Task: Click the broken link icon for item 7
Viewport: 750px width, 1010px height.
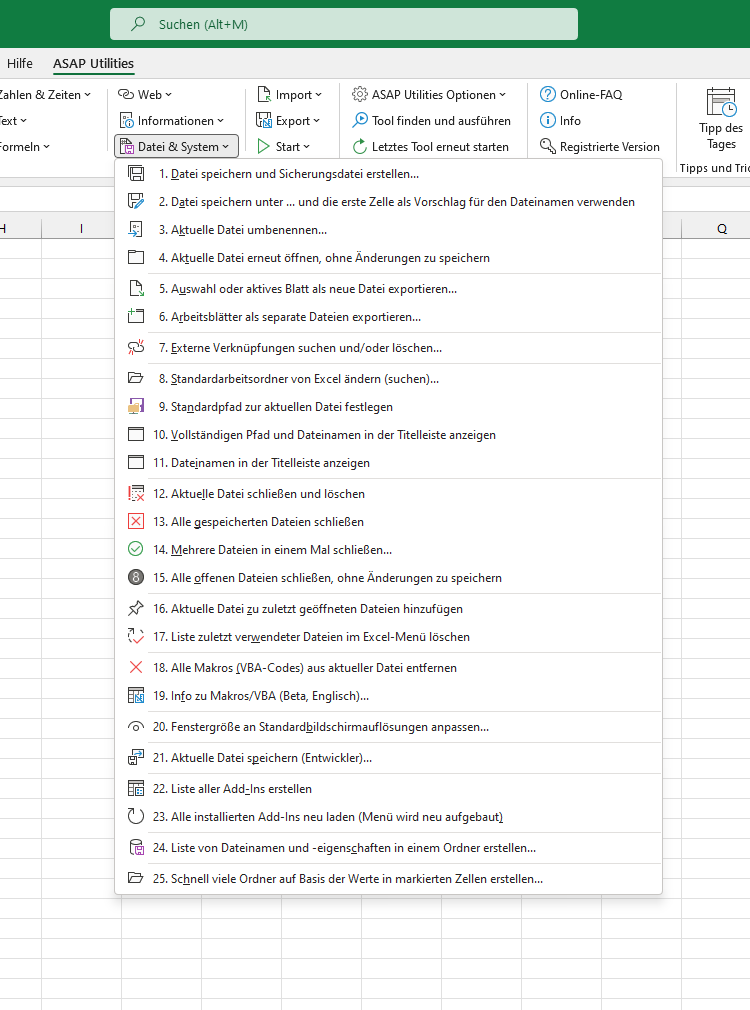Action: pos(136,348)
